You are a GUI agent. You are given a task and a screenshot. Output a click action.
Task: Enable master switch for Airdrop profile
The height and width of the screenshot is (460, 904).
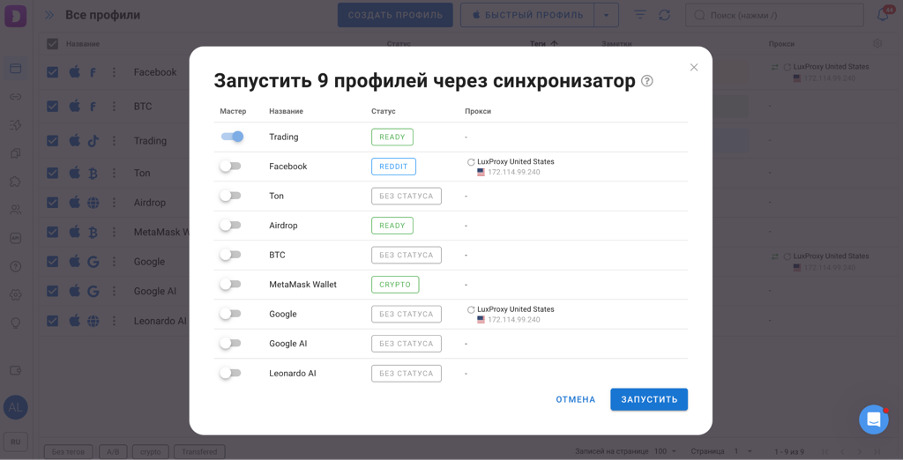pos(230,225)
